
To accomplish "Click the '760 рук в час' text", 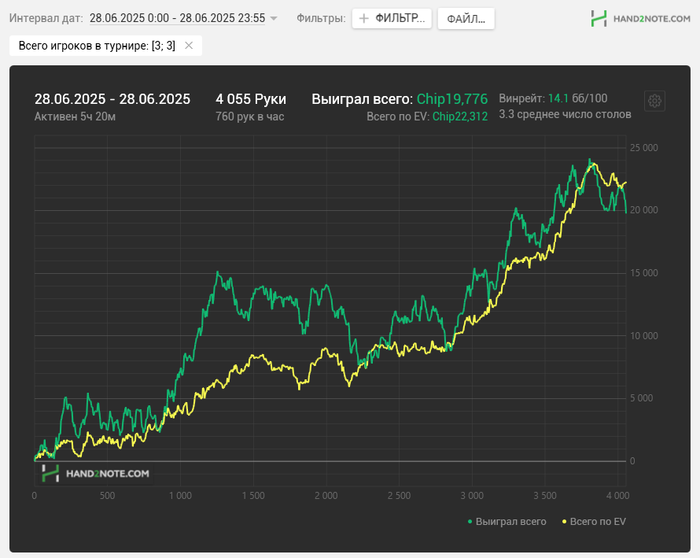I will 250,117.
